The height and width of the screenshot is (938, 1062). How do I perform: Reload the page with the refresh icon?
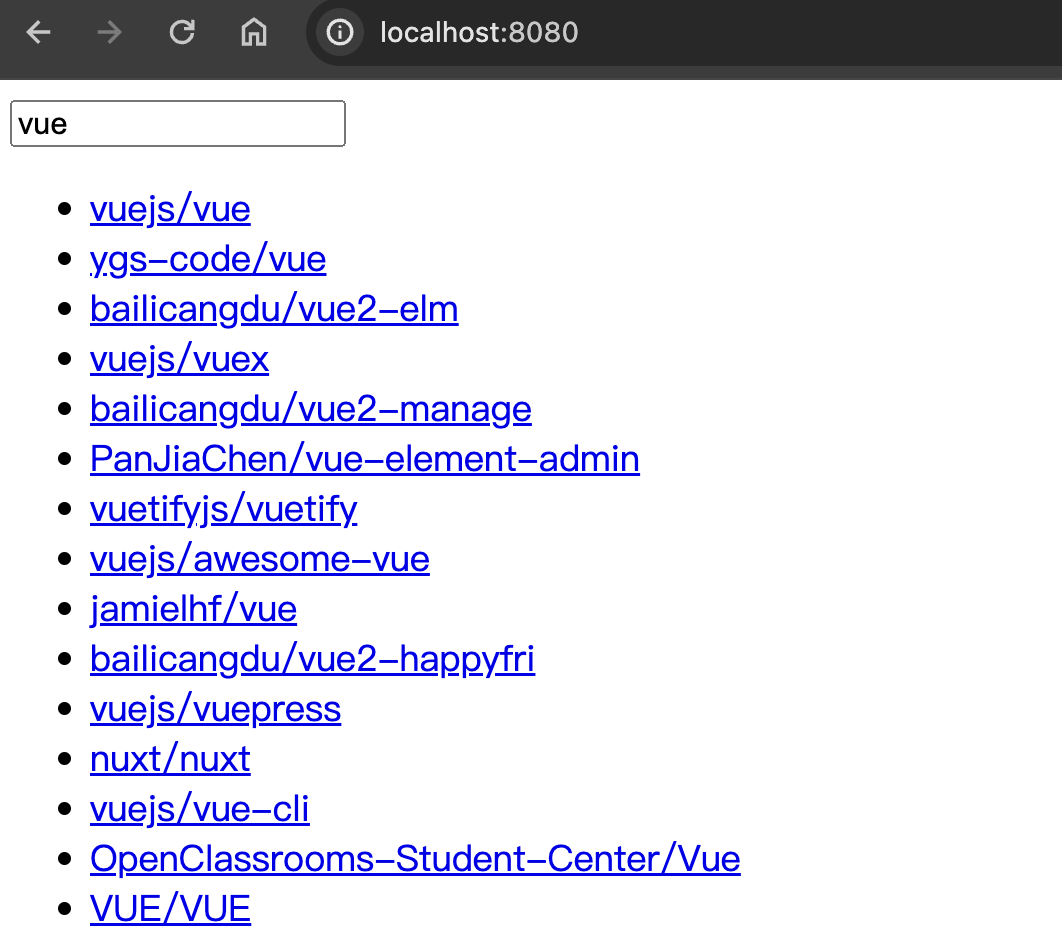pos(182,32)
